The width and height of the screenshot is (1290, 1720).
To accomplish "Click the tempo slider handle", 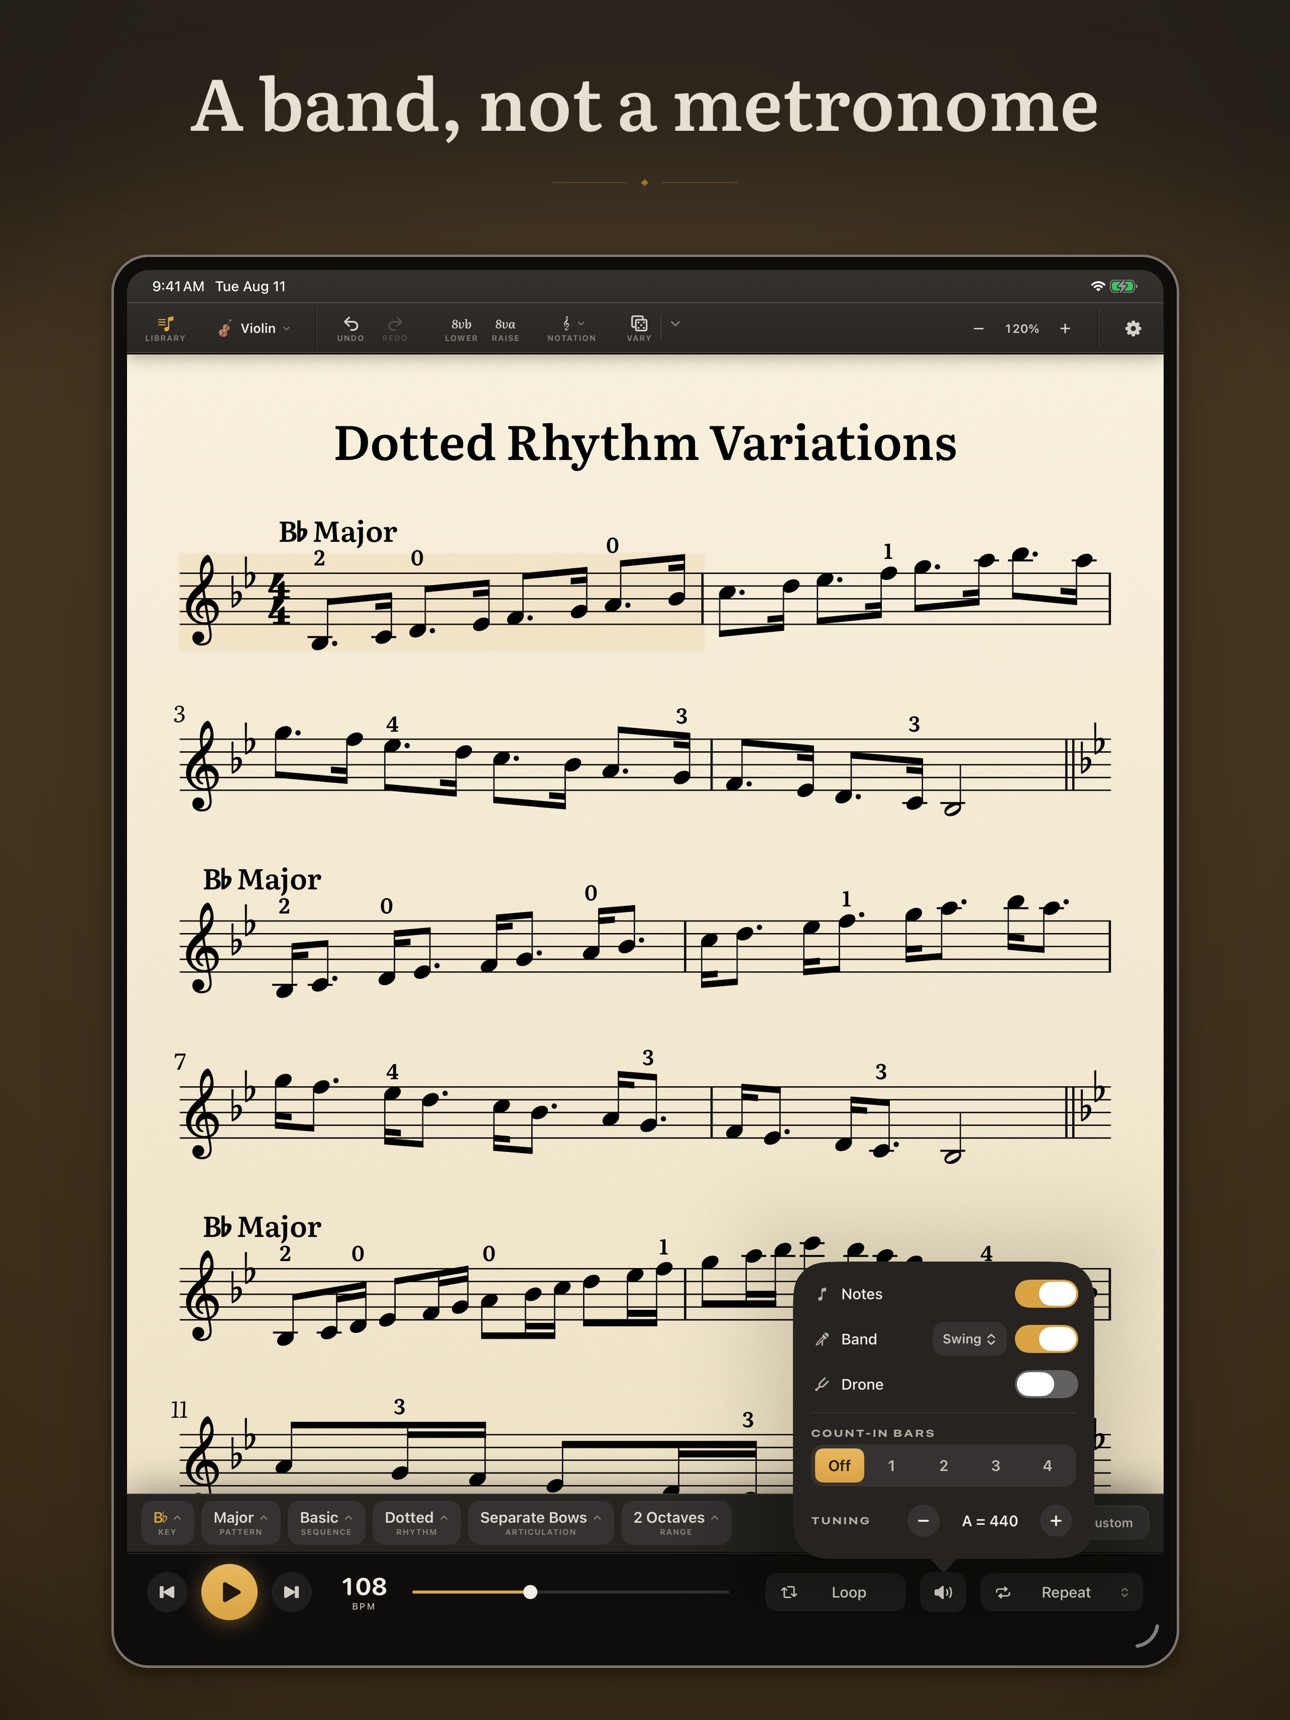I will click(530, 1592).
